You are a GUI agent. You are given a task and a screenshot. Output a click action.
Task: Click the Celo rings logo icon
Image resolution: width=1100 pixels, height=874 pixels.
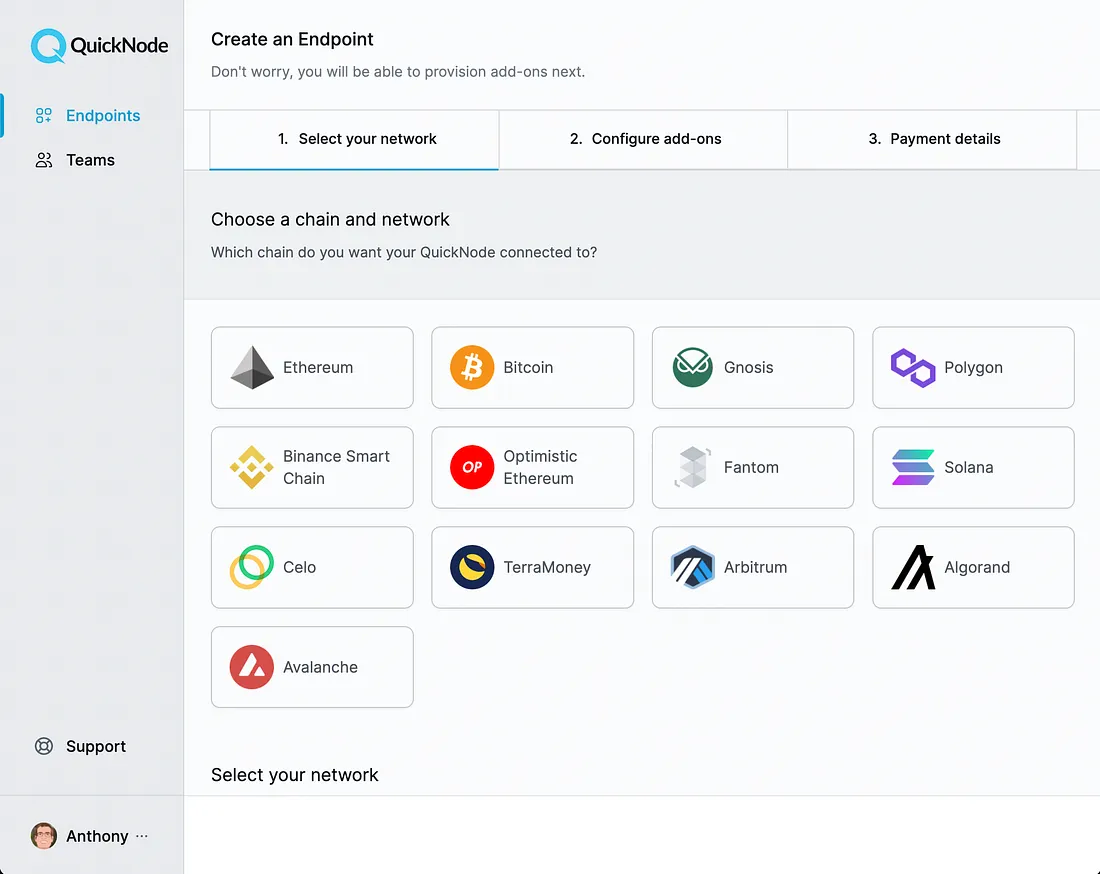(x=252, y=567)
